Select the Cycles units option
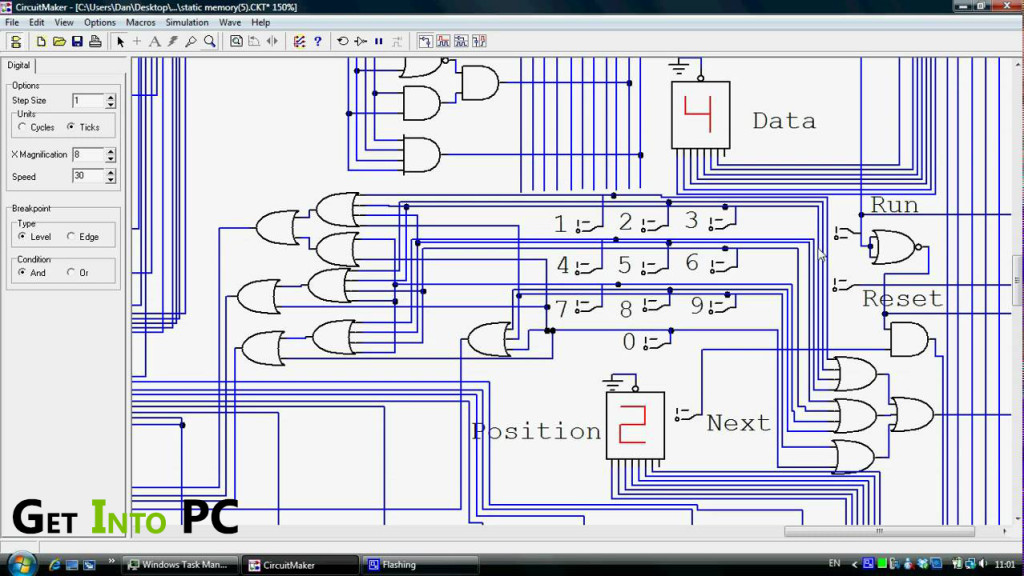Viewport: 1024px width, 576px height. (x=37, y=127)
